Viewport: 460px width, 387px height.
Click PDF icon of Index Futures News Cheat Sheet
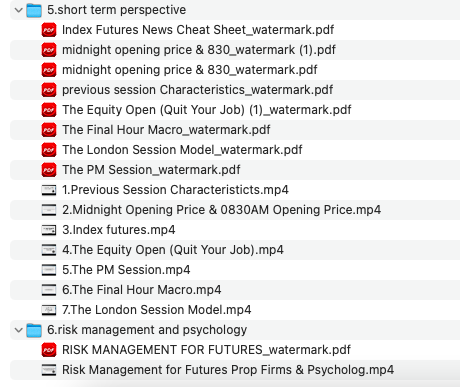click(x=49, y=30)
